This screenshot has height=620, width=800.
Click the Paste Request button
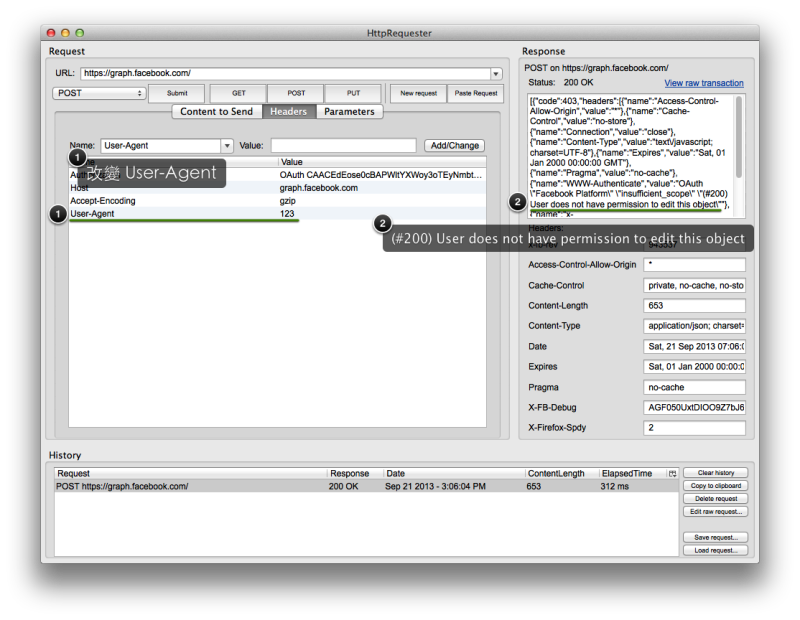click(x=476, y=93)
